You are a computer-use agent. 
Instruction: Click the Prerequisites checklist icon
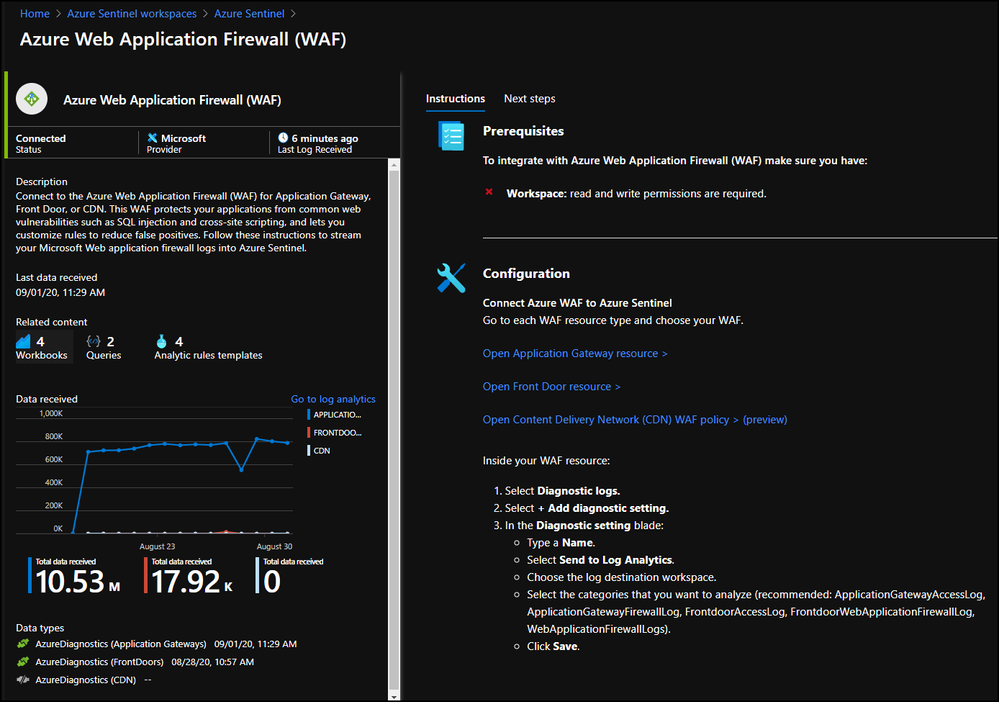coord(452,136)
